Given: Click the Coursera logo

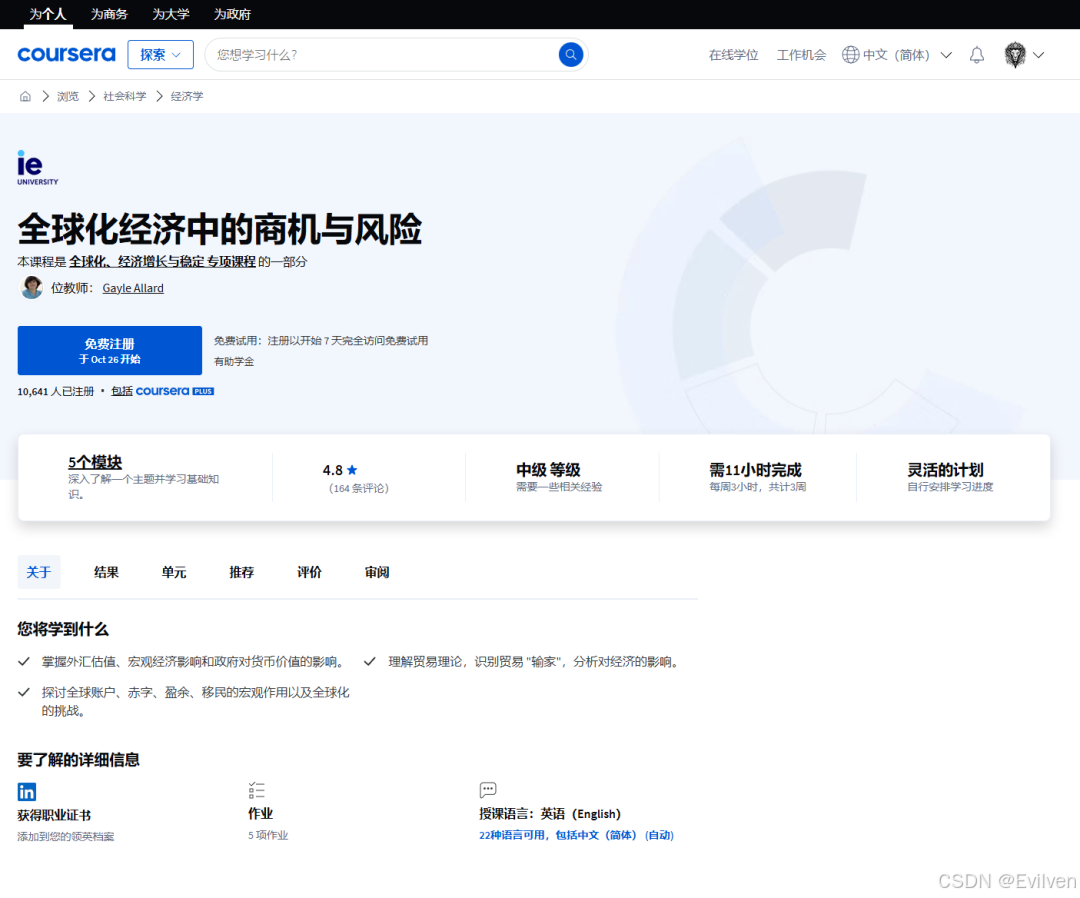Looking at the screenshot, I should (x=66, y=54).
